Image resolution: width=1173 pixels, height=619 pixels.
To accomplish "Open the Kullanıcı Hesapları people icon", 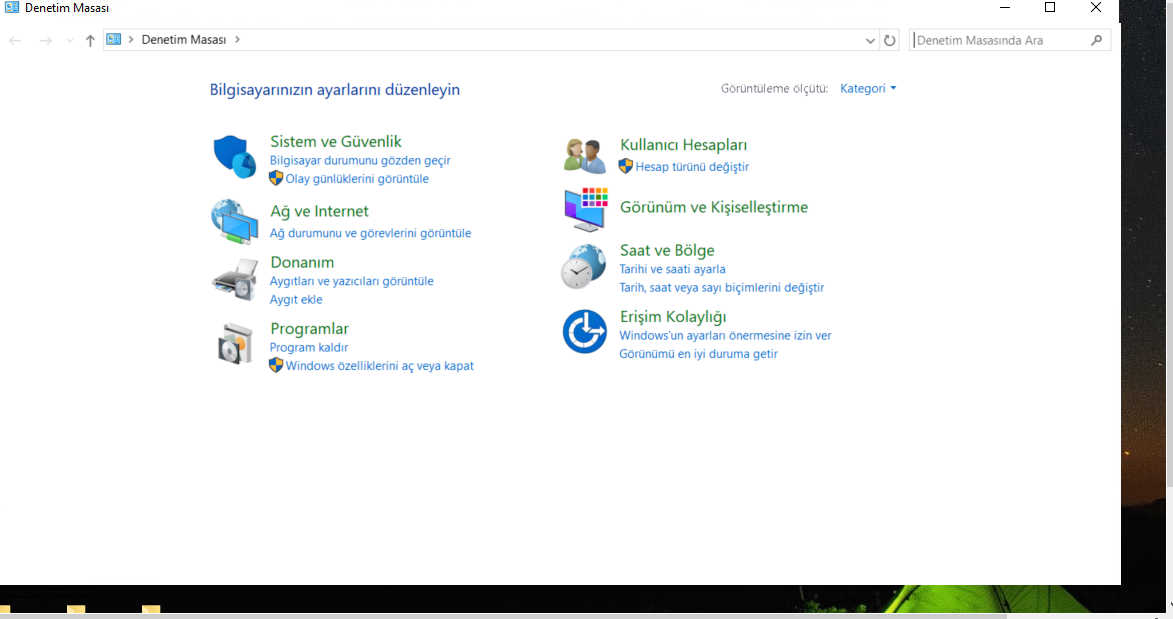I will tap(585, 156).
